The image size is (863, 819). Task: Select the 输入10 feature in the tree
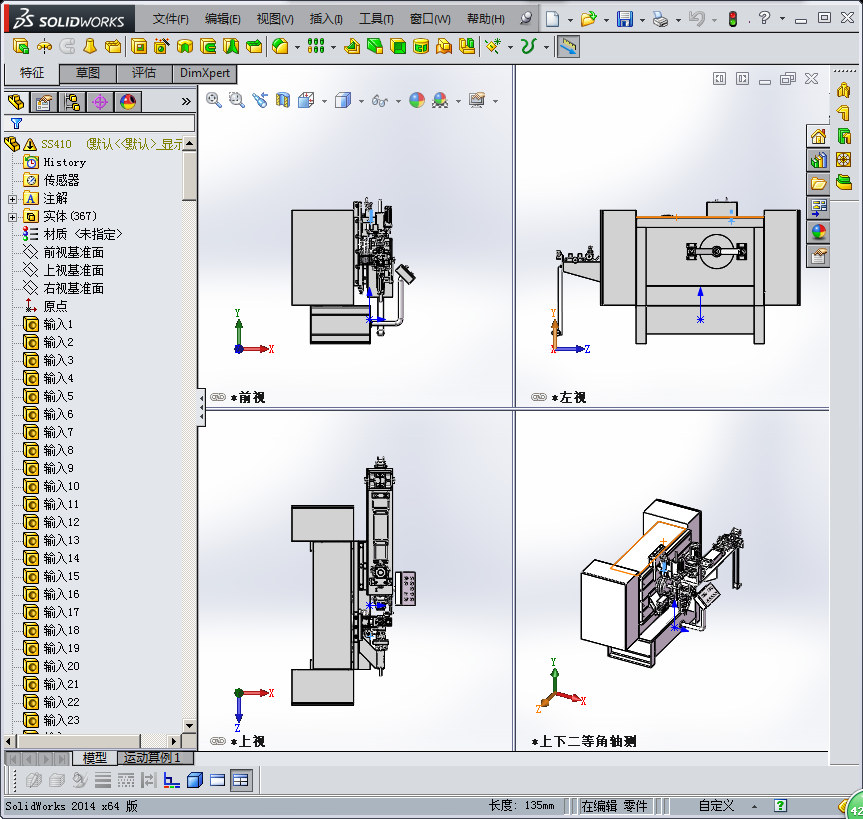pyautogui.click(x=51, y=486)
